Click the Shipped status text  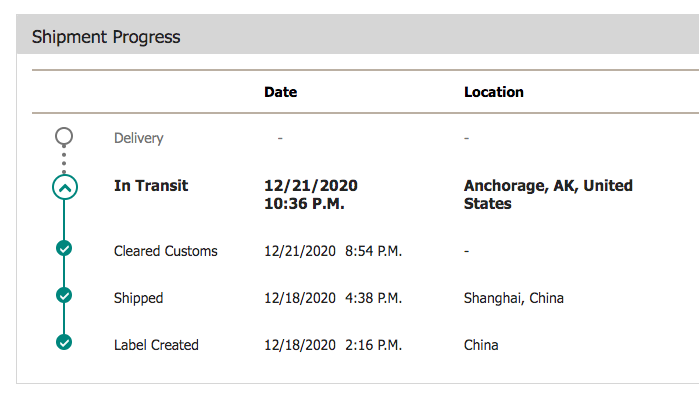(139, 298)
